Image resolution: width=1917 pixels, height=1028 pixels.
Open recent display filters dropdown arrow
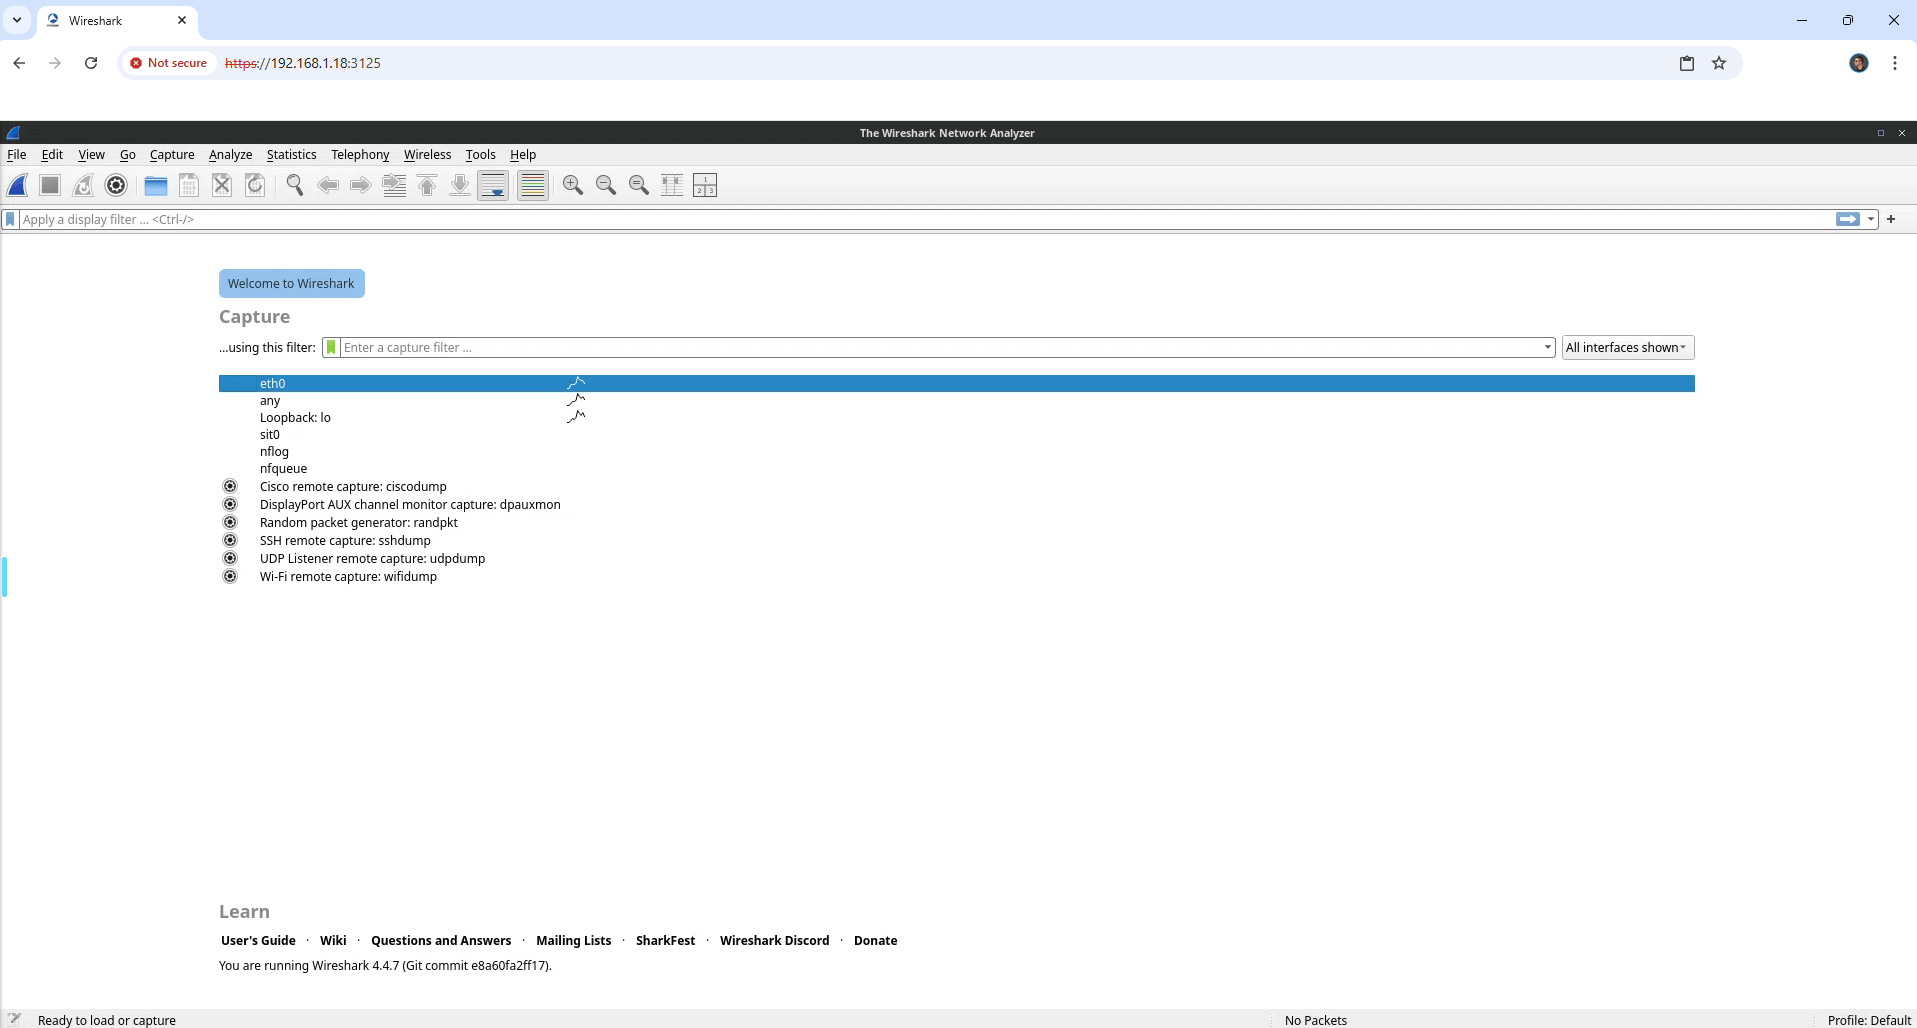1871,219
